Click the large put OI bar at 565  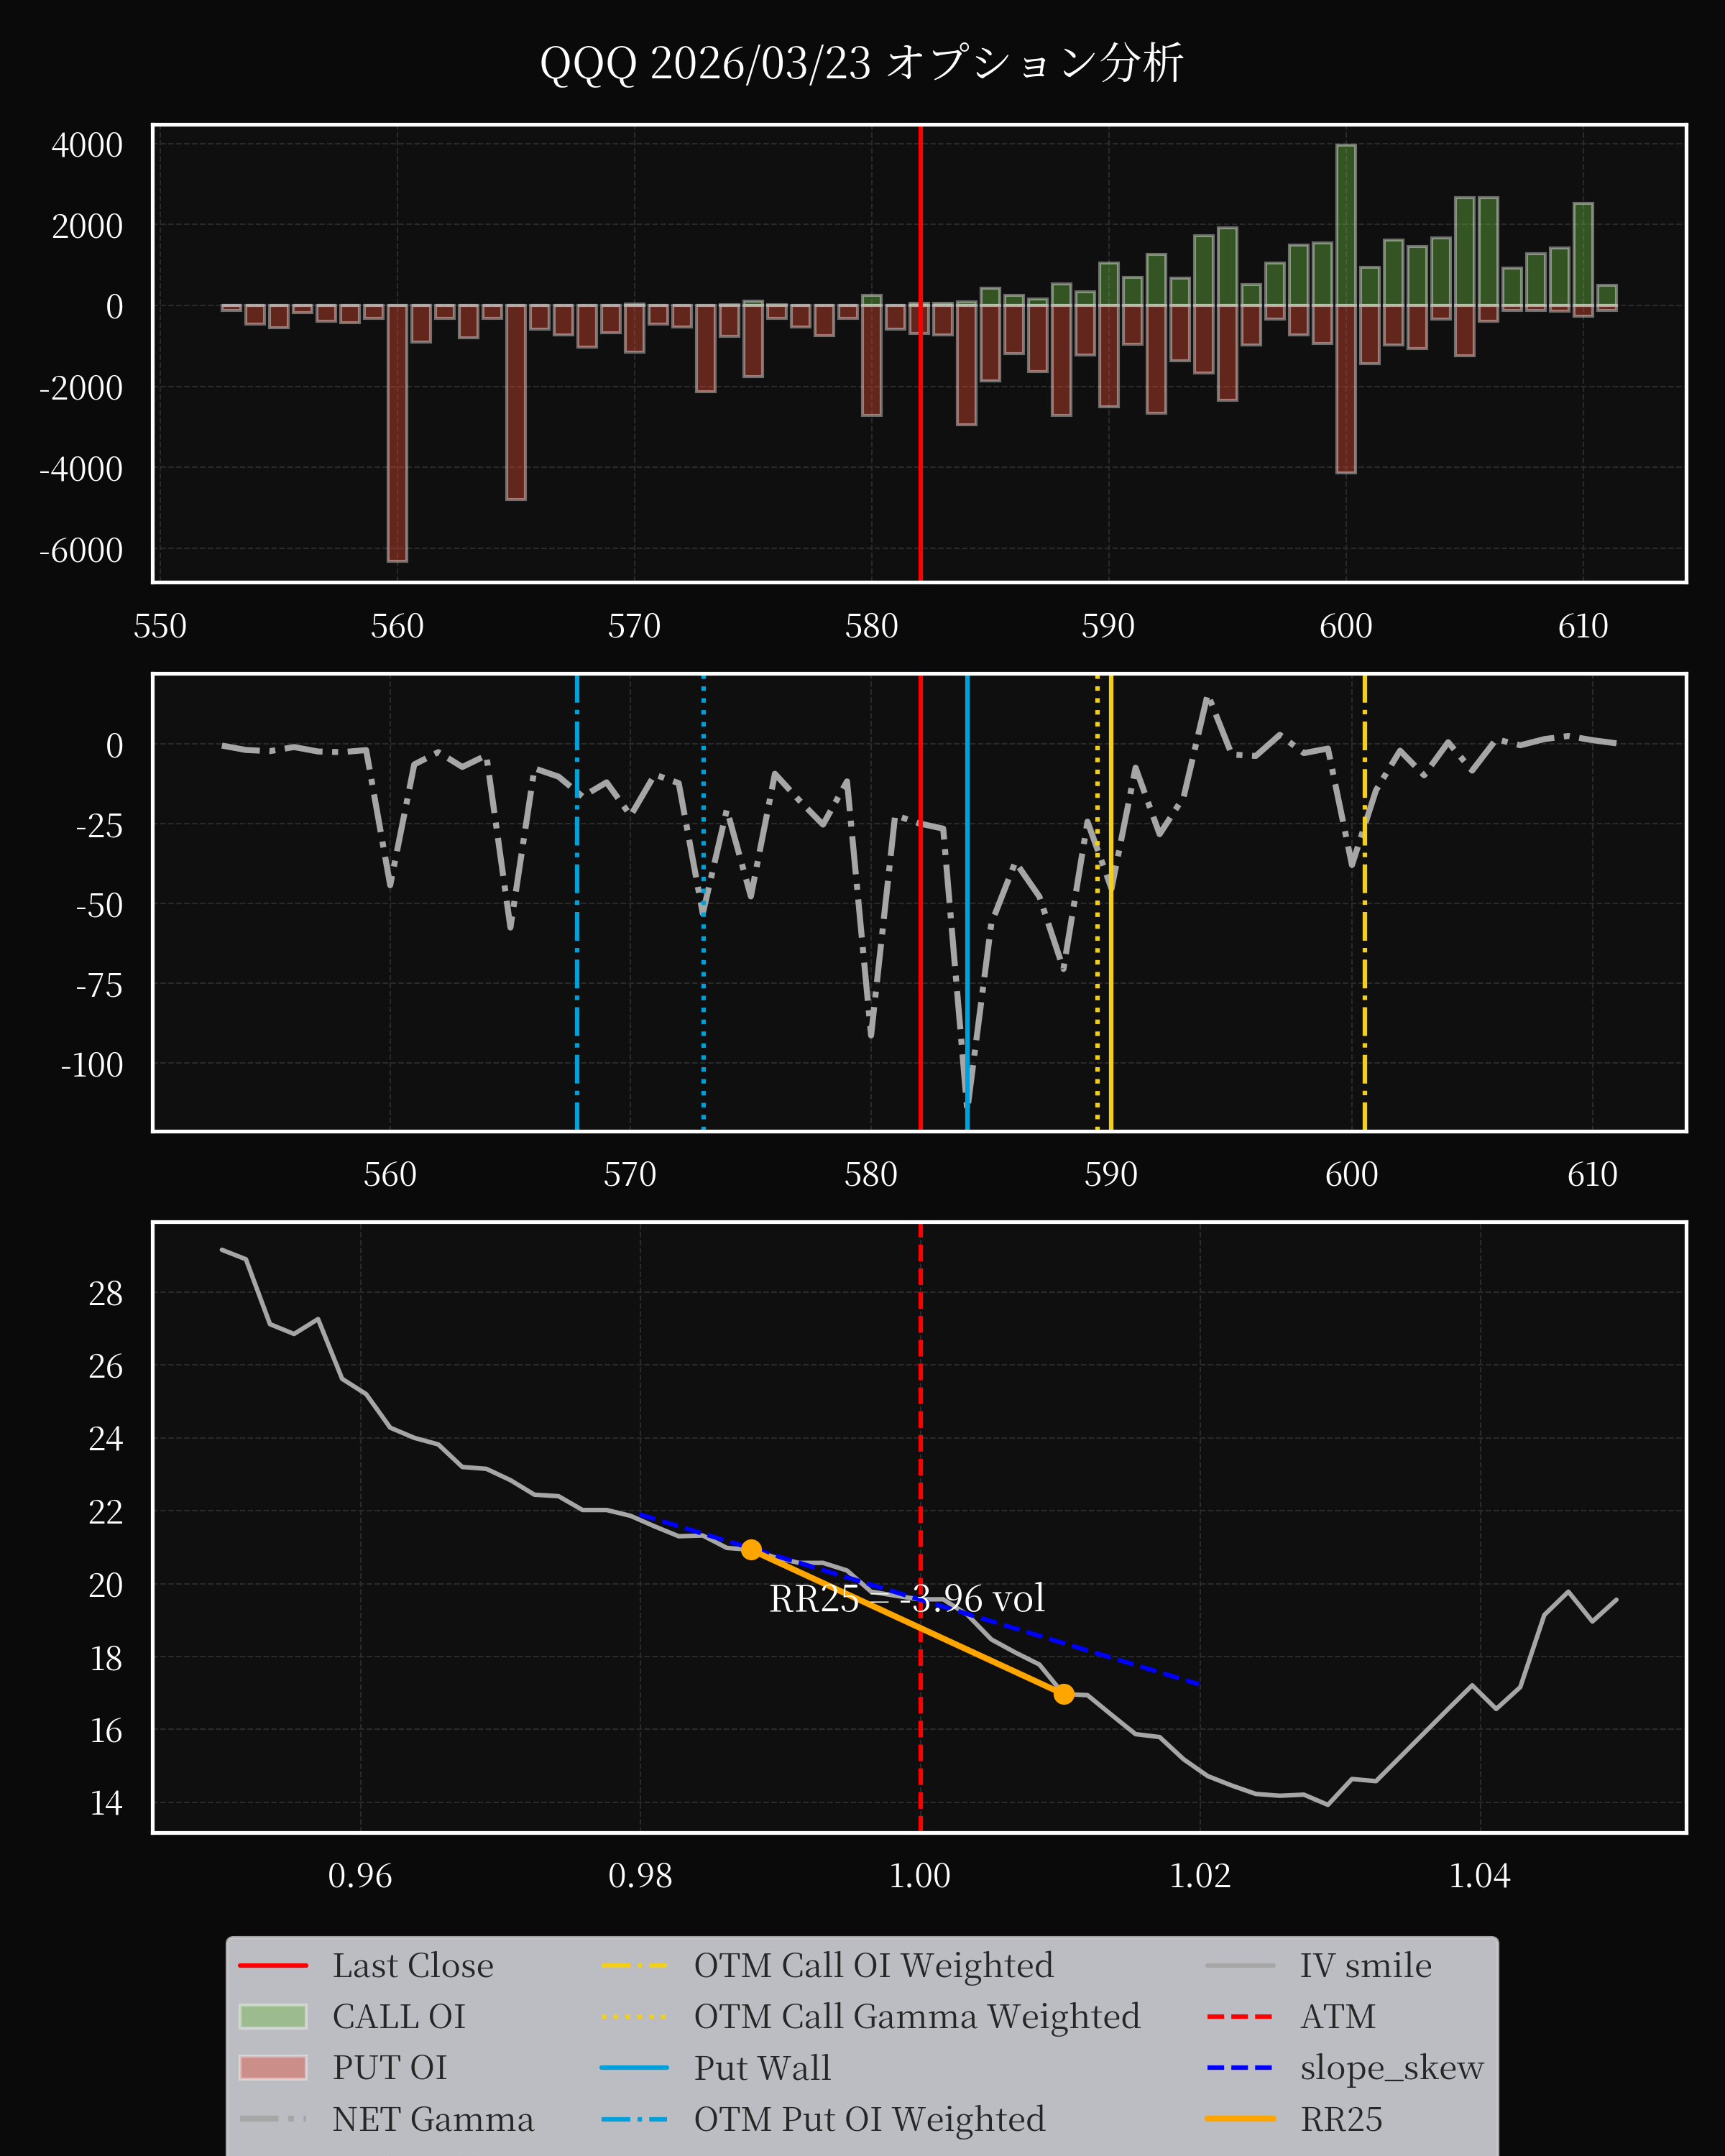coord(515,402)
